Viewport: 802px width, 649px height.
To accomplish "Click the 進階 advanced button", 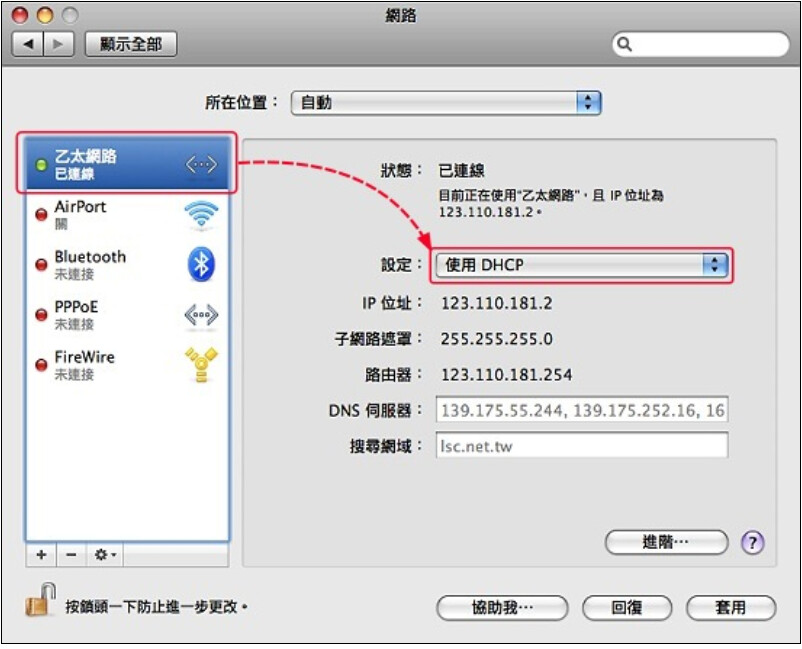I will coord(666,542).
